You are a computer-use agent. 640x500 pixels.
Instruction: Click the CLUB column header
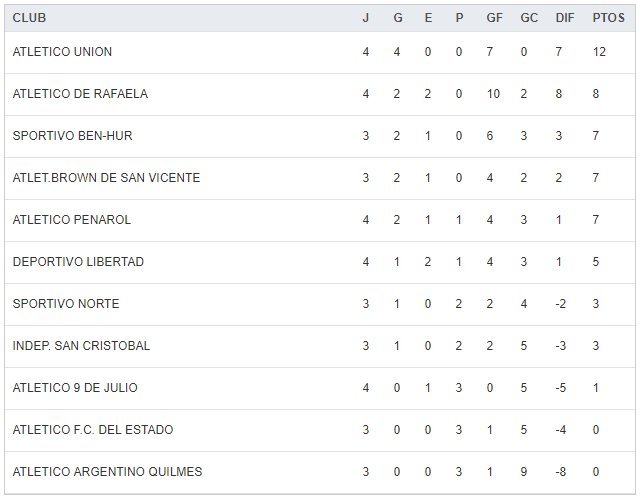[29, 18]
